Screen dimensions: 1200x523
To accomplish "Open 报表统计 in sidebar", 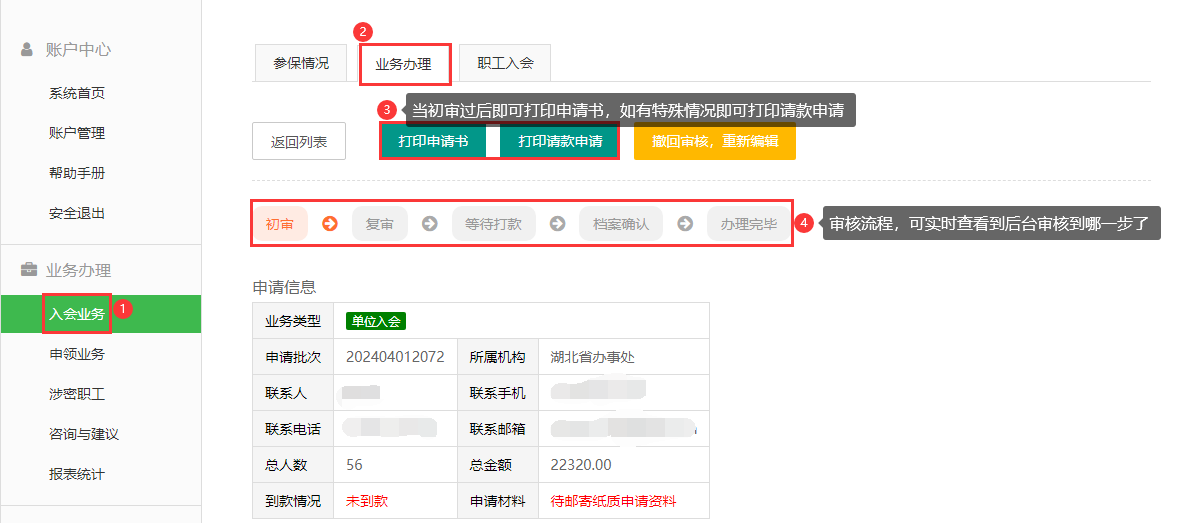I will pyautogui.click(x=77, y=474).
